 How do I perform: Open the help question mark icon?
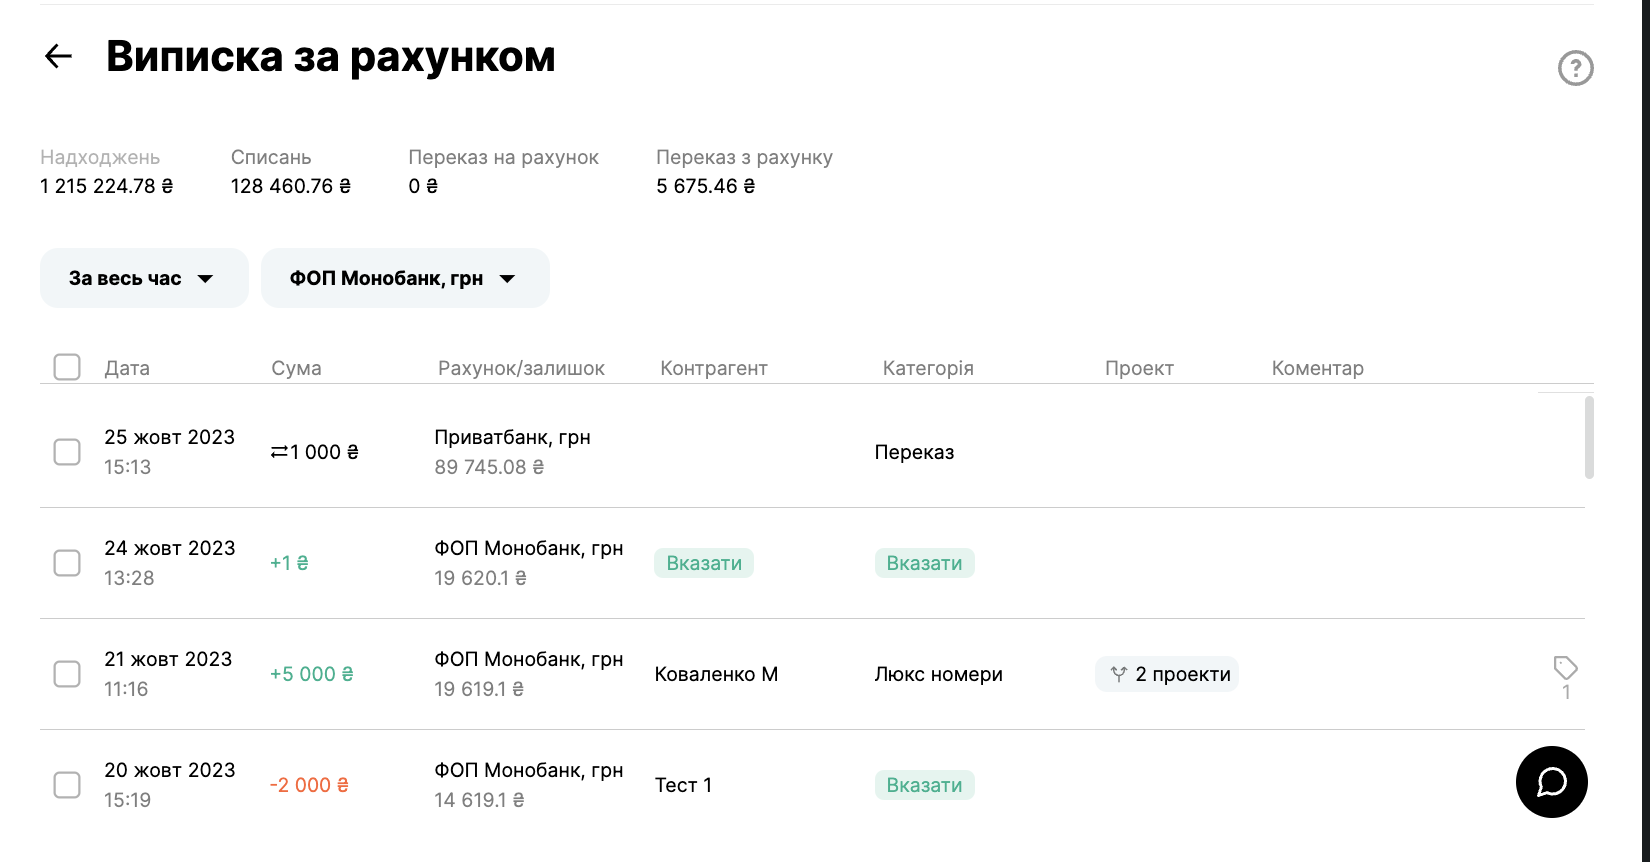pyautogui.click(x=1576, y=68)
